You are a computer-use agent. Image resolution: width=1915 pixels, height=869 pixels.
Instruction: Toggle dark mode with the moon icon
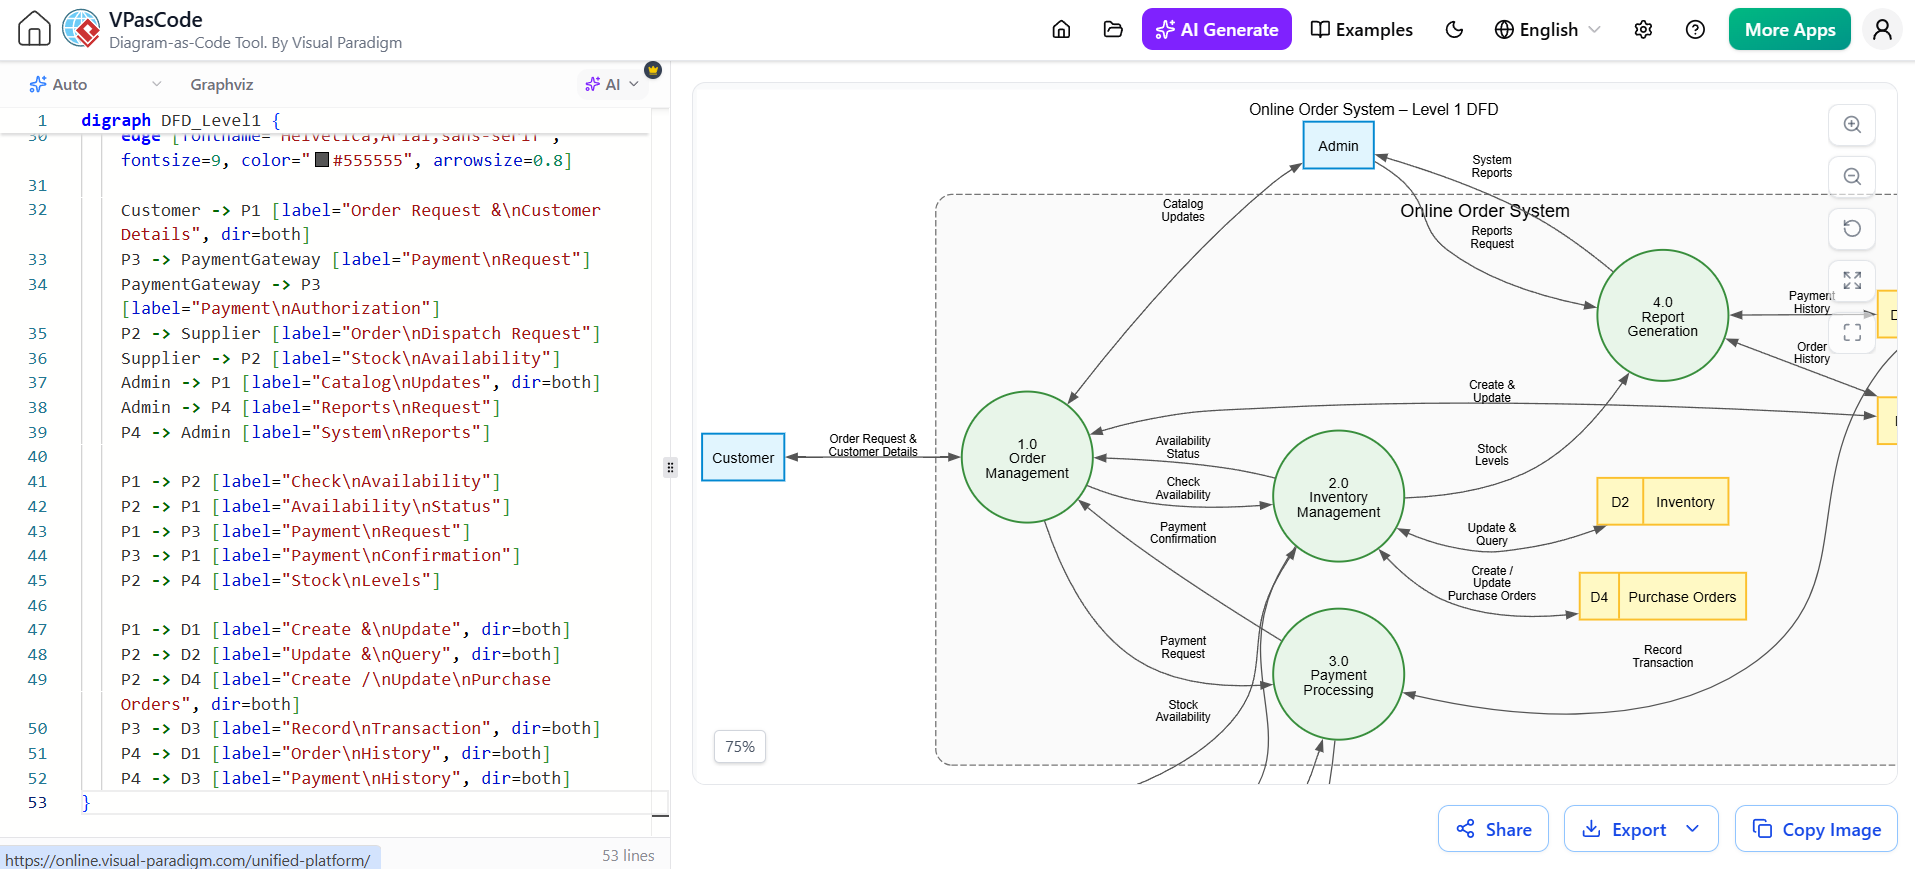pyautogui.click(x=1454, y=29)
